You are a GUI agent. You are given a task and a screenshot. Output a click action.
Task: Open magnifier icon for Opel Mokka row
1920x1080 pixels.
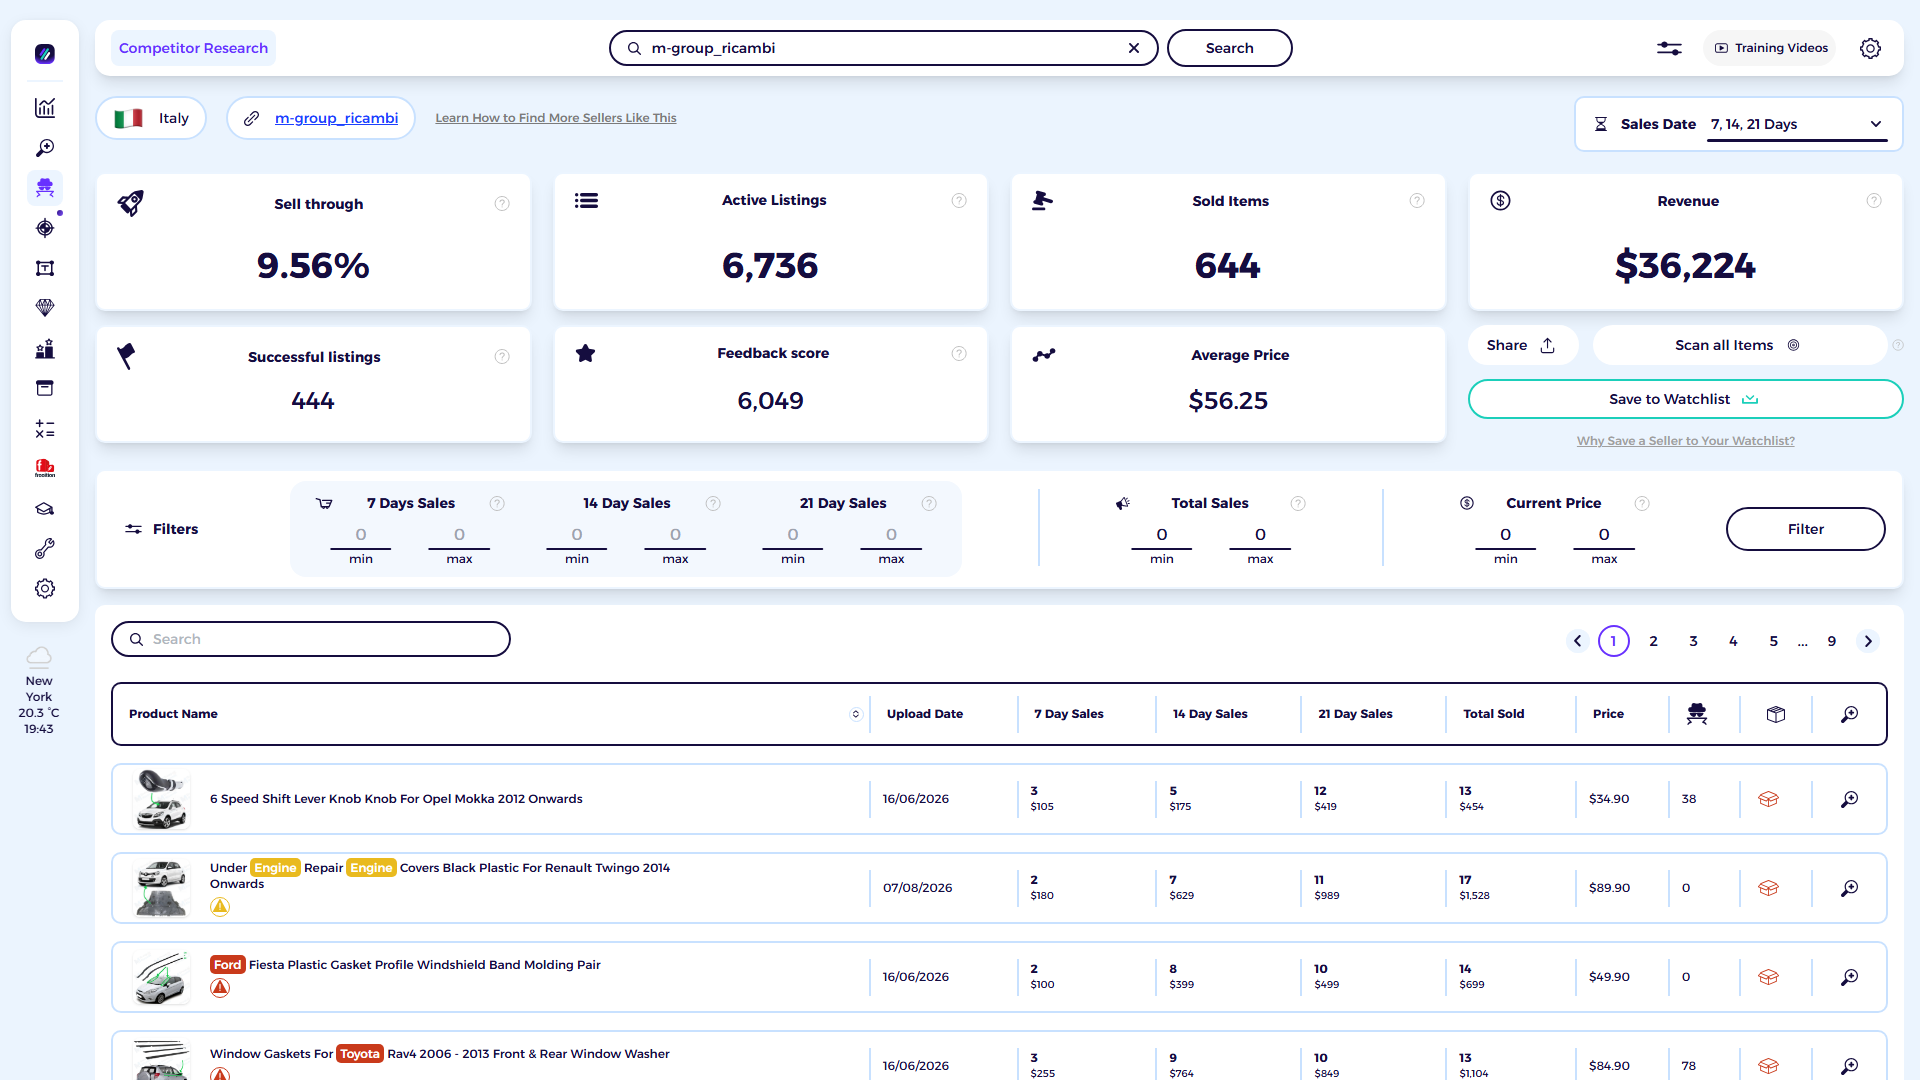1850,799
